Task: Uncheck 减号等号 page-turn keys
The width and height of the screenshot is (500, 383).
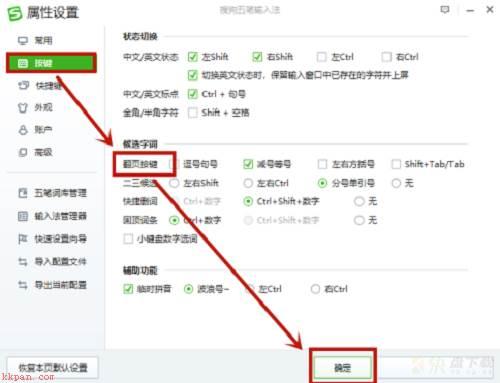Action: coord(248,164)
